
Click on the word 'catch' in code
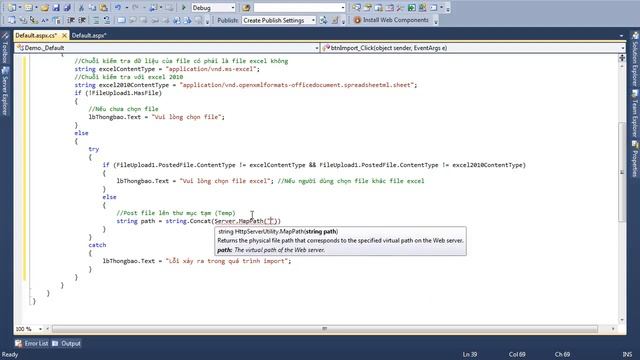click(x=97, y=245)
